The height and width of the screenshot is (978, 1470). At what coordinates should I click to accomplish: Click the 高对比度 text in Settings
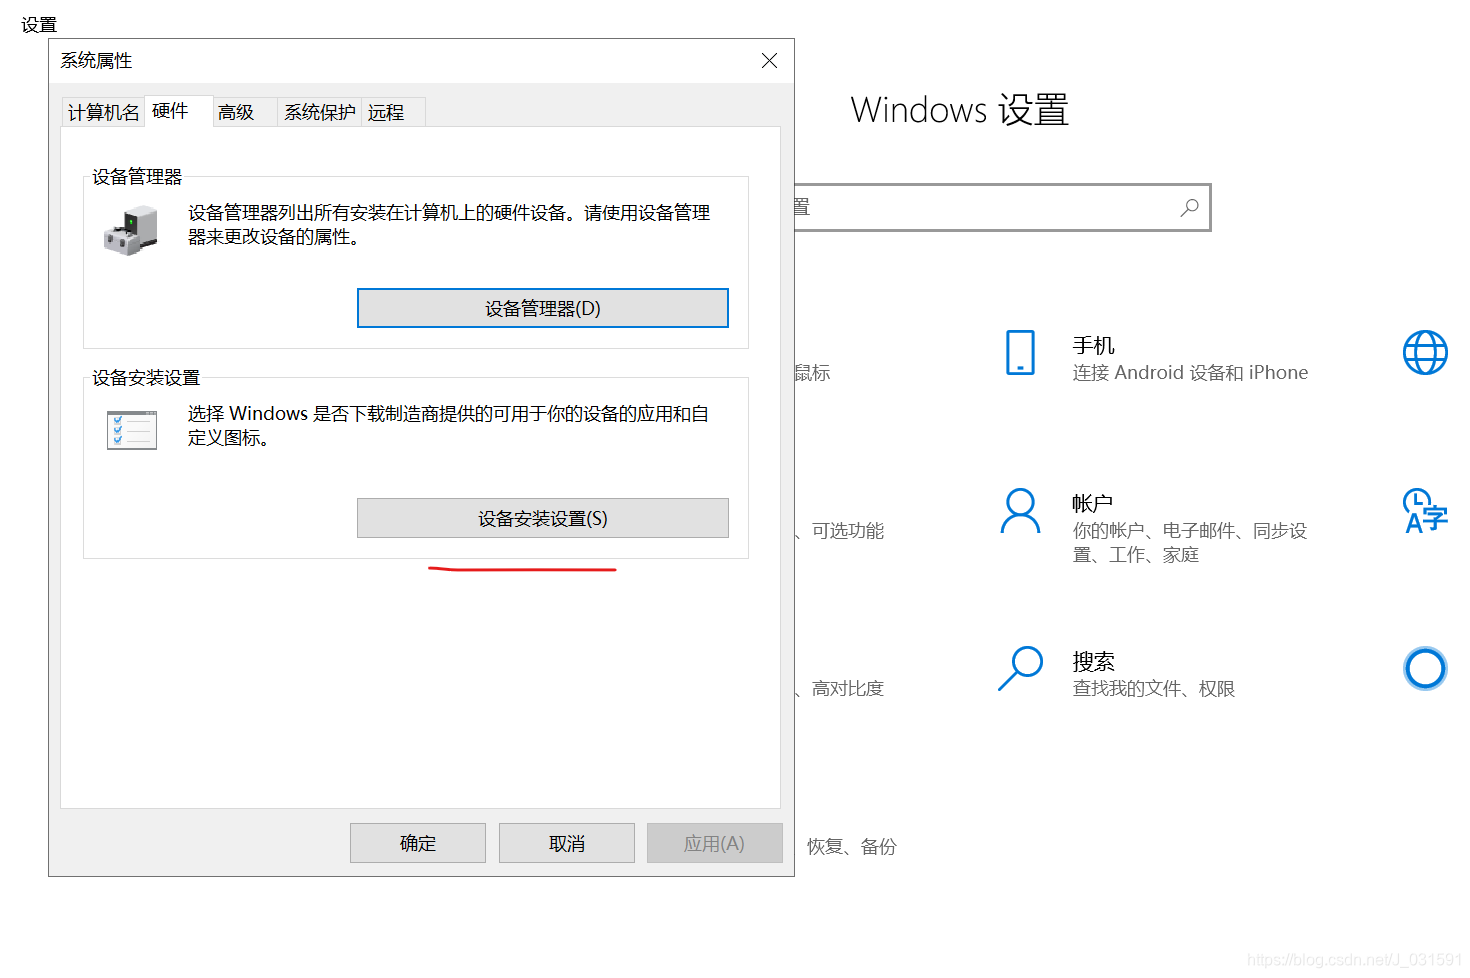coord(848,688)
